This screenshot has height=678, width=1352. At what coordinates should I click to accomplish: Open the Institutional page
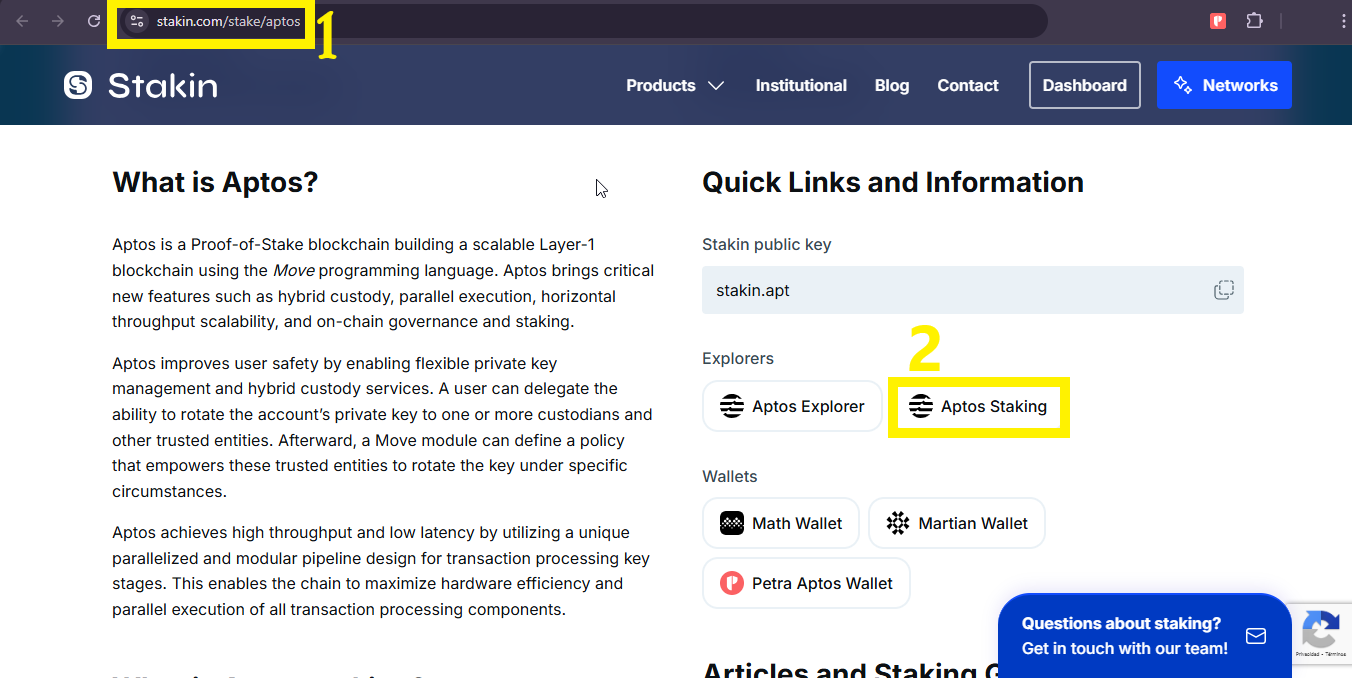pos(801,85)
